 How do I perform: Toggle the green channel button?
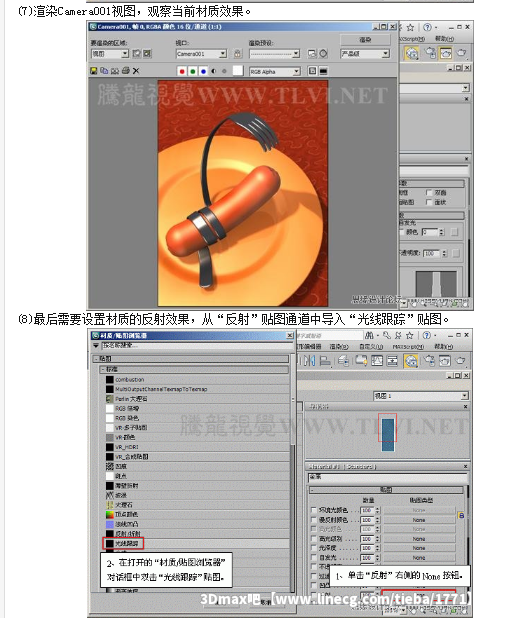click(x=192, y=71)
